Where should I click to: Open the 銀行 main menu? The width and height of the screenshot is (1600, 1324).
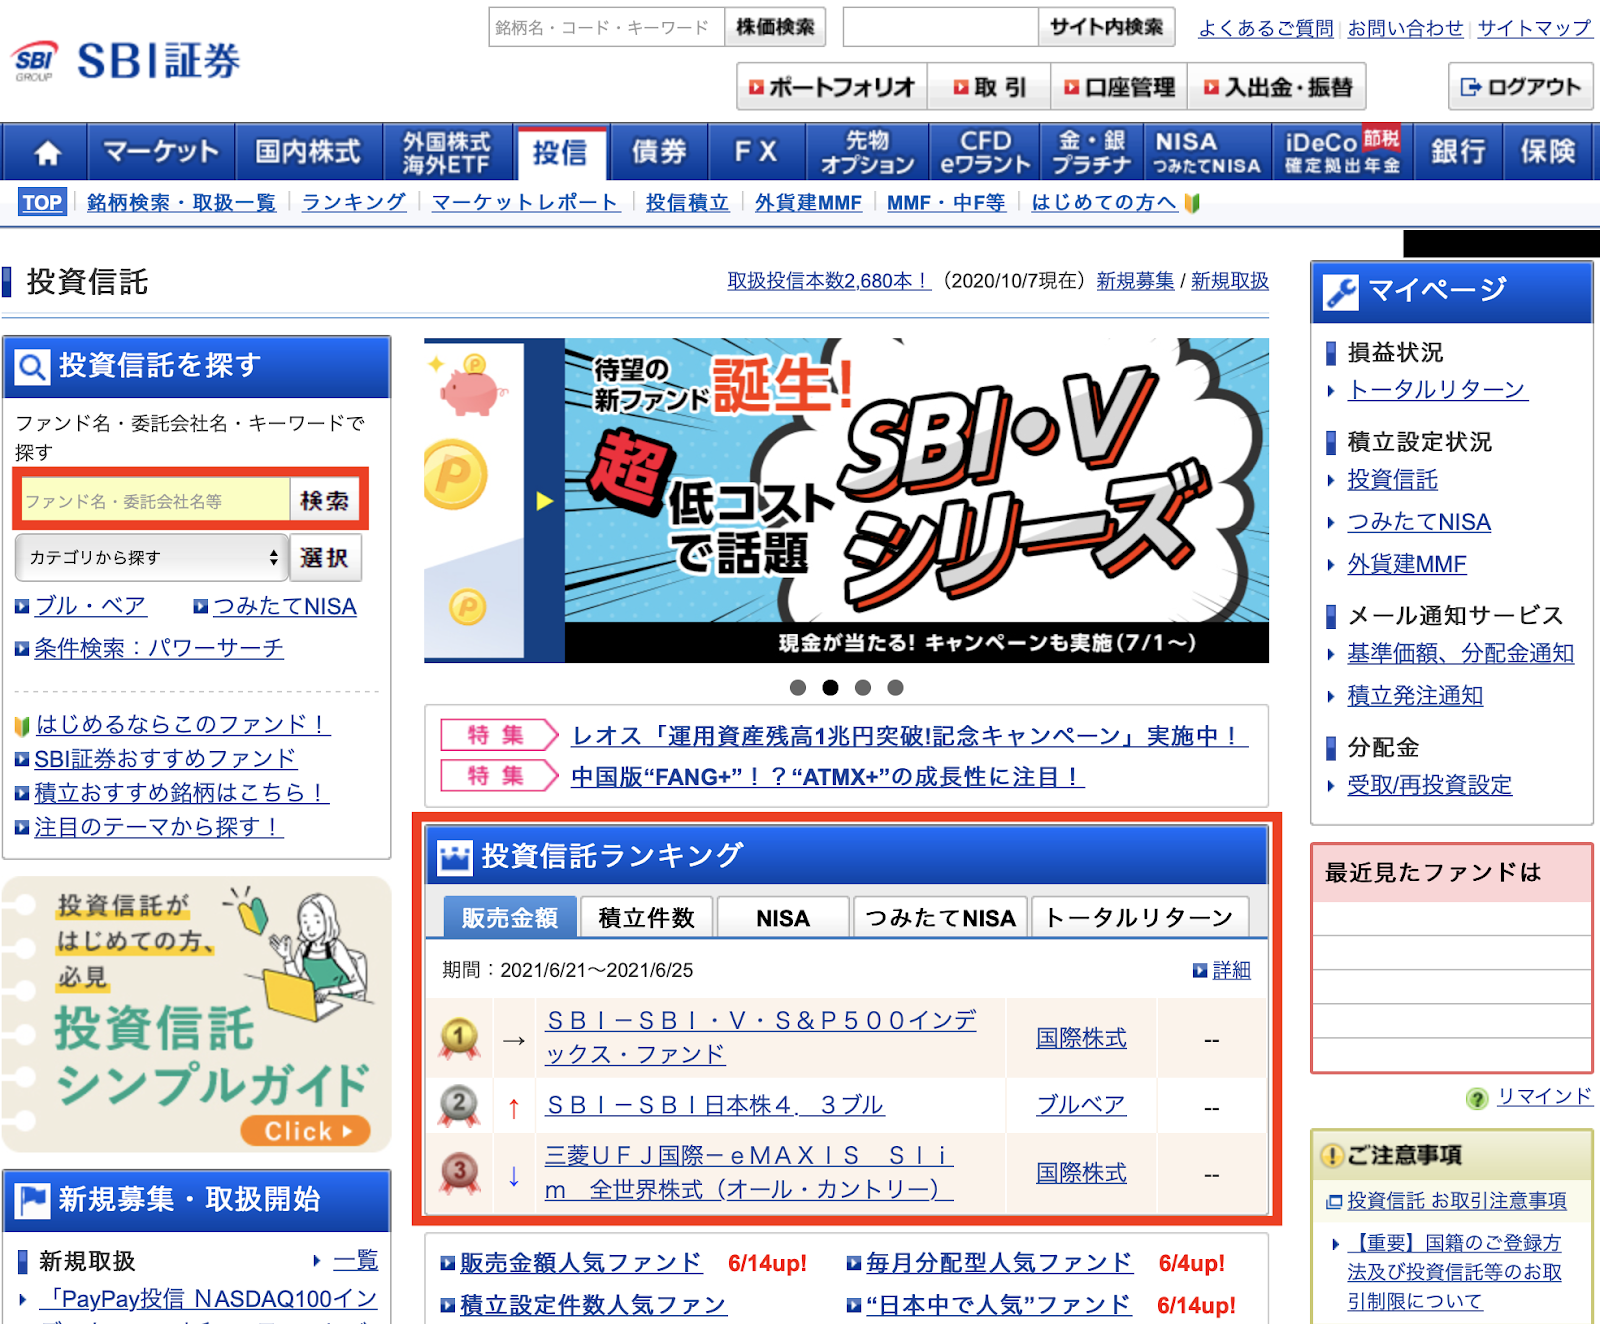(x=1458, y=152)
